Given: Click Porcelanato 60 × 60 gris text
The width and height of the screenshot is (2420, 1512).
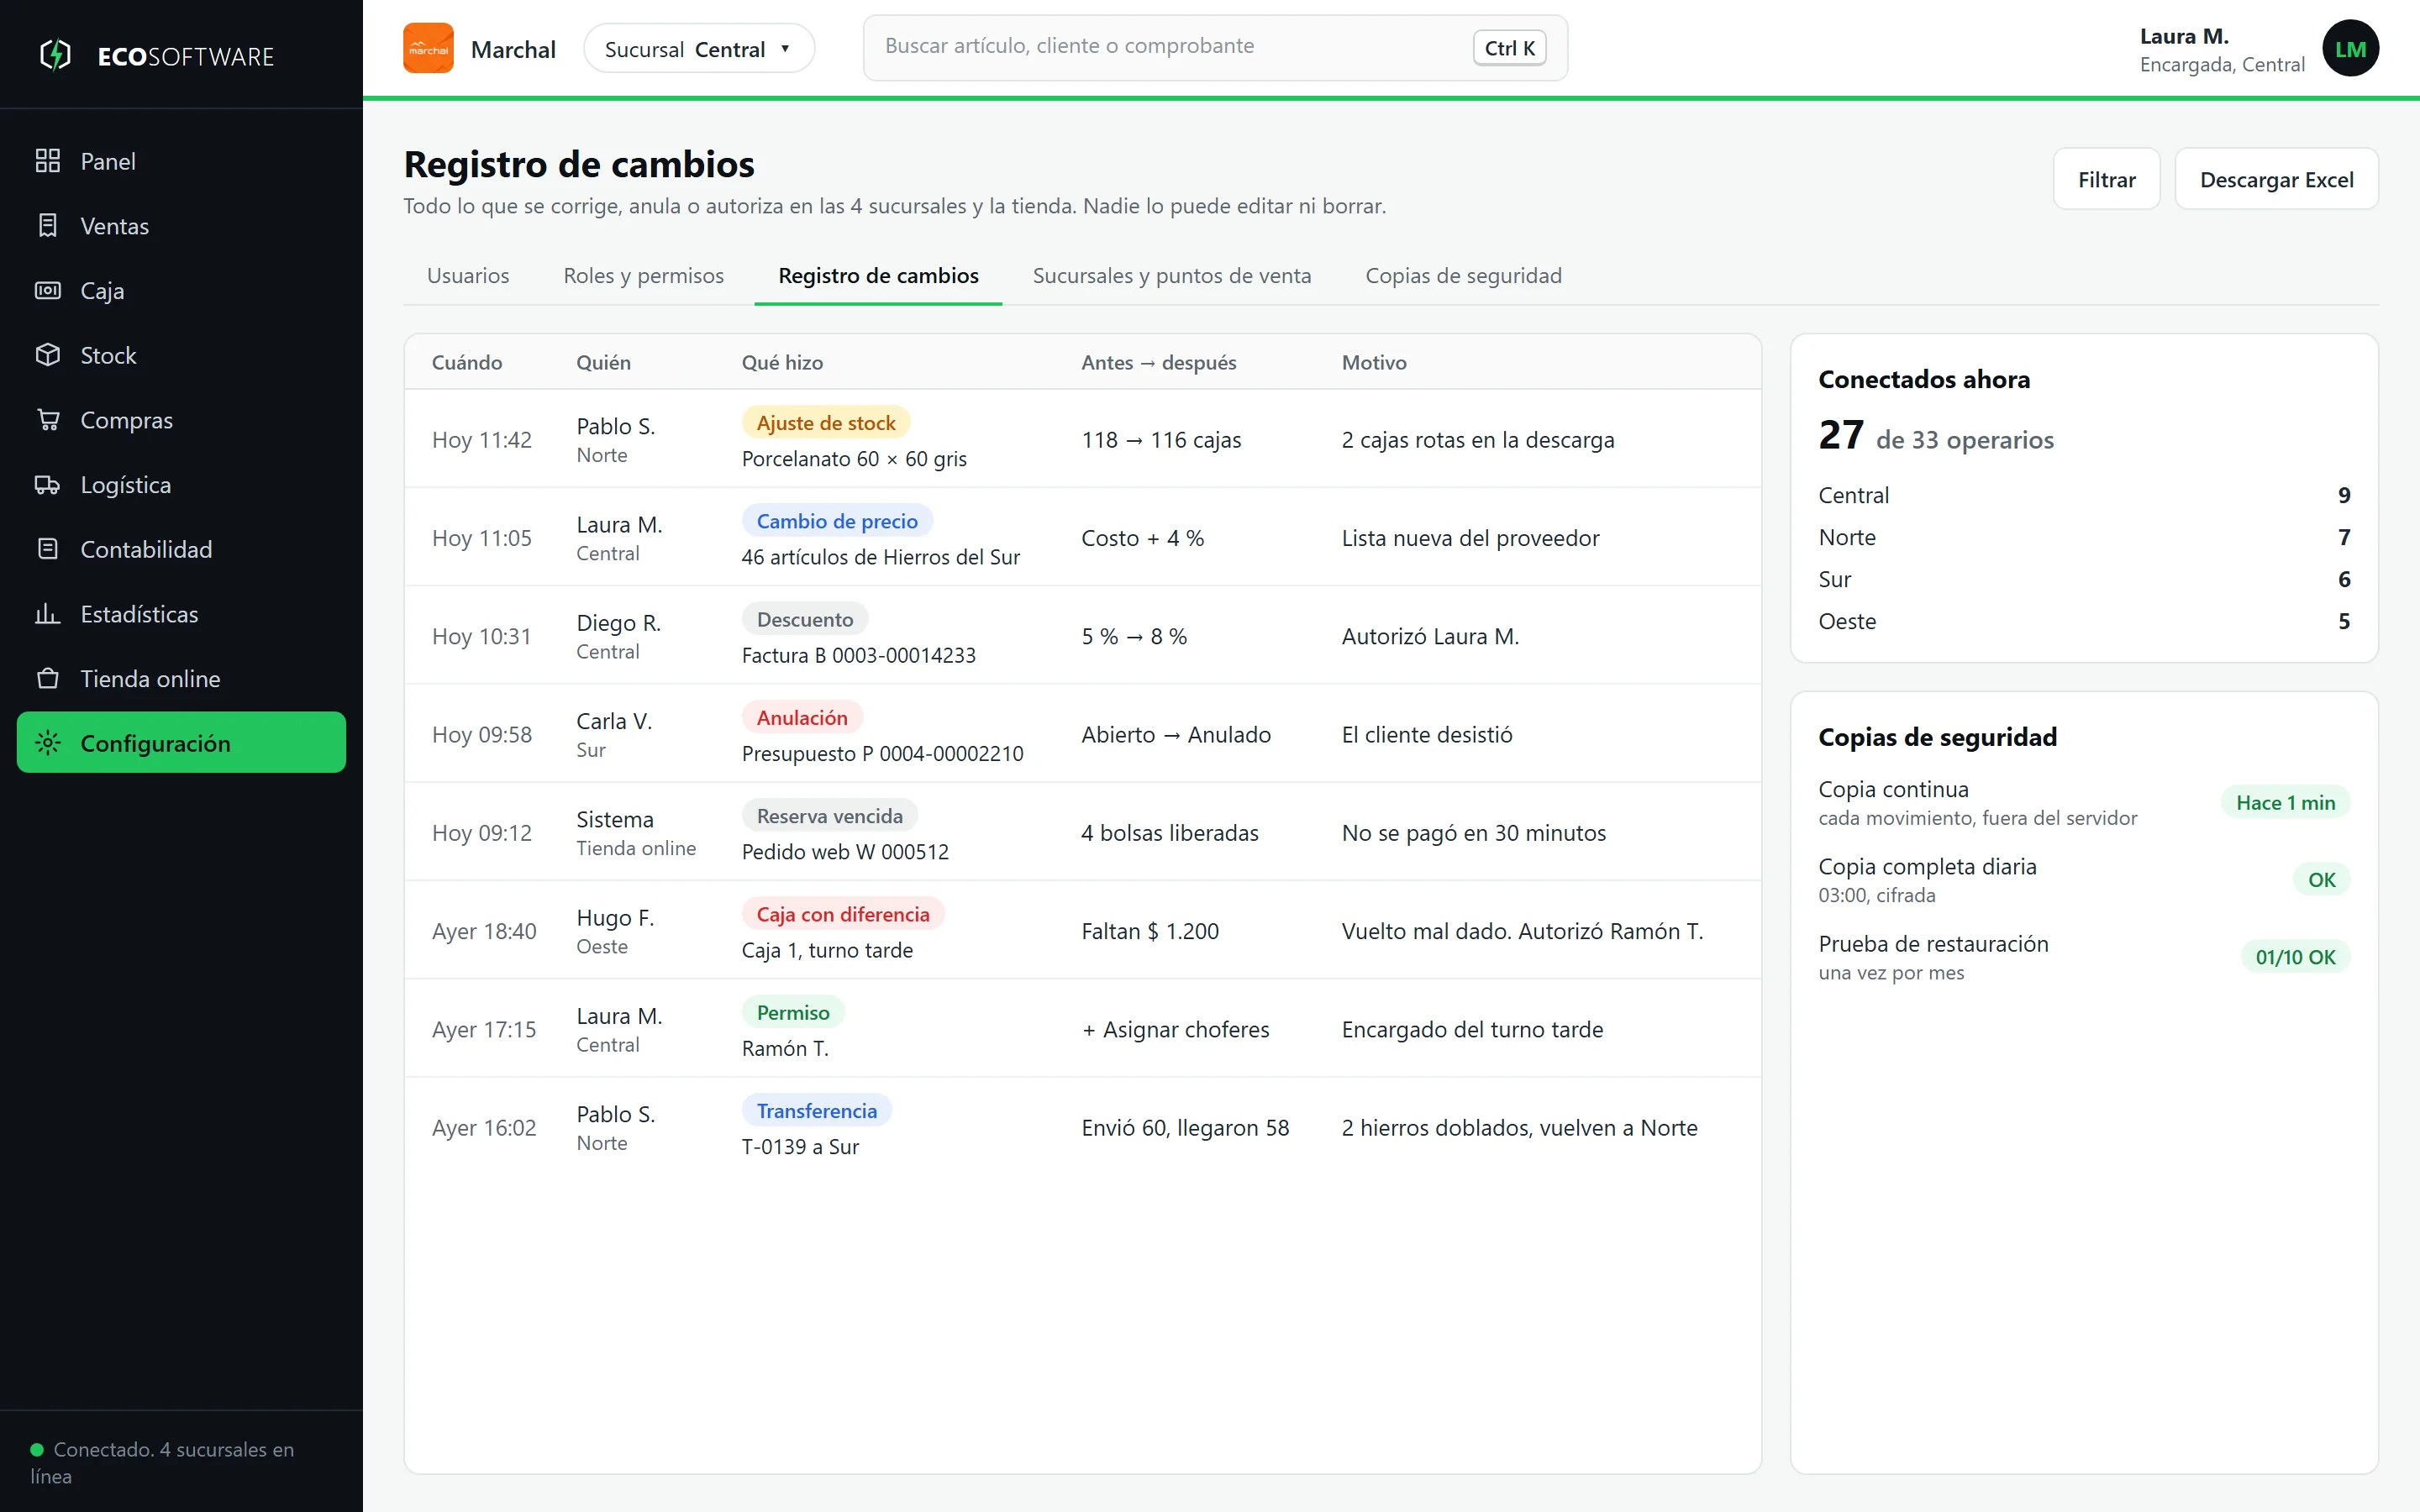Looking at the screenshot, I should click(x=854, y=459).
